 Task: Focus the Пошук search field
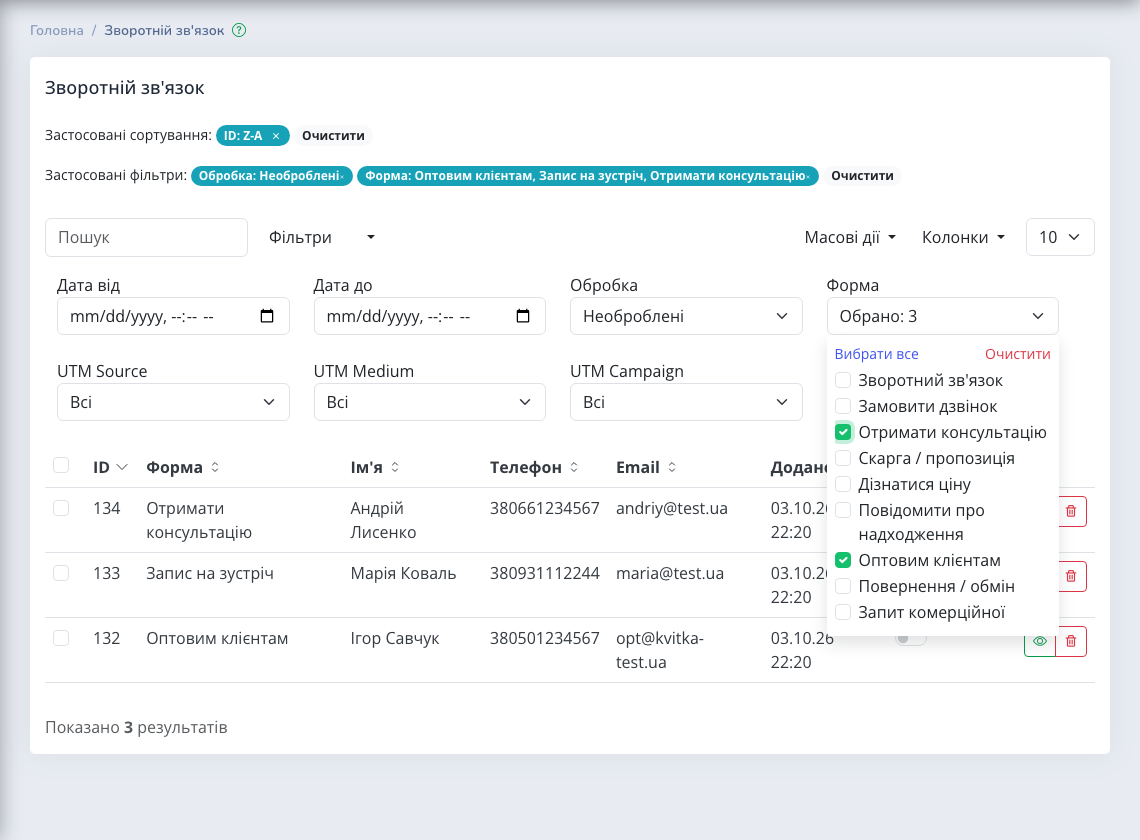pyautogui.click(x=146, y=238)
